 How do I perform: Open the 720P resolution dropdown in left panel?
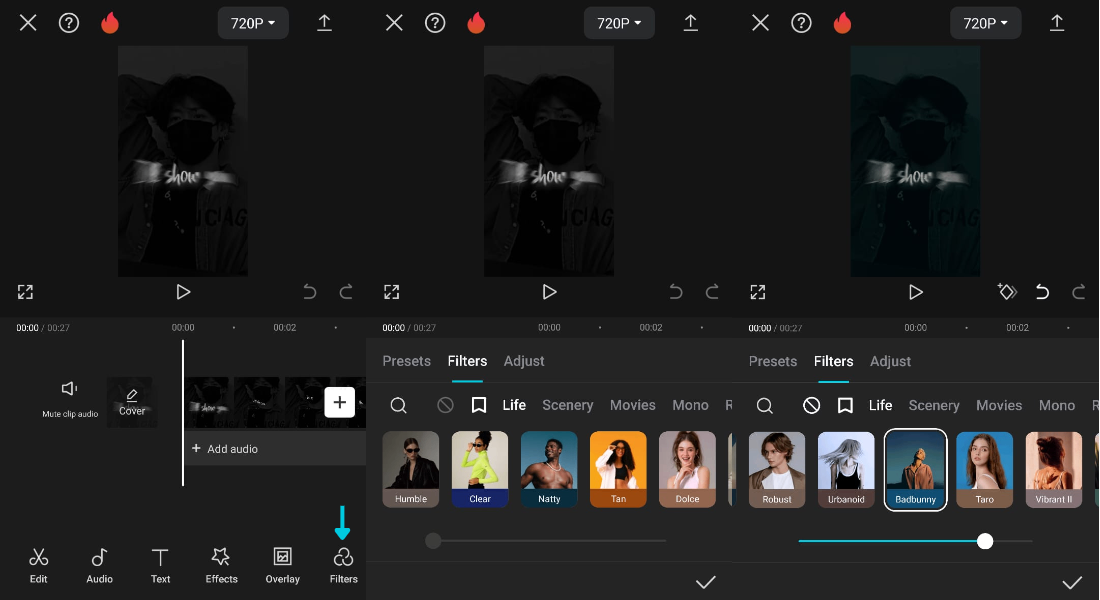tap(253, 23)
